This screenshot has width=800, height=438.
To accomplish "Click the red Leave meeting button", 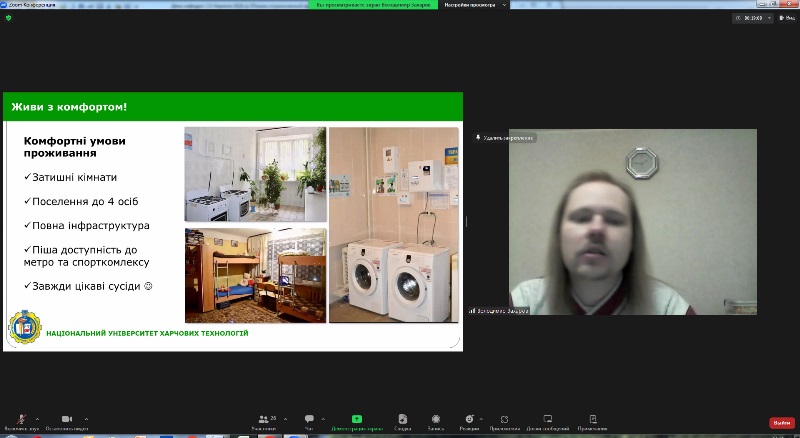I will click(x=782, y=423).
